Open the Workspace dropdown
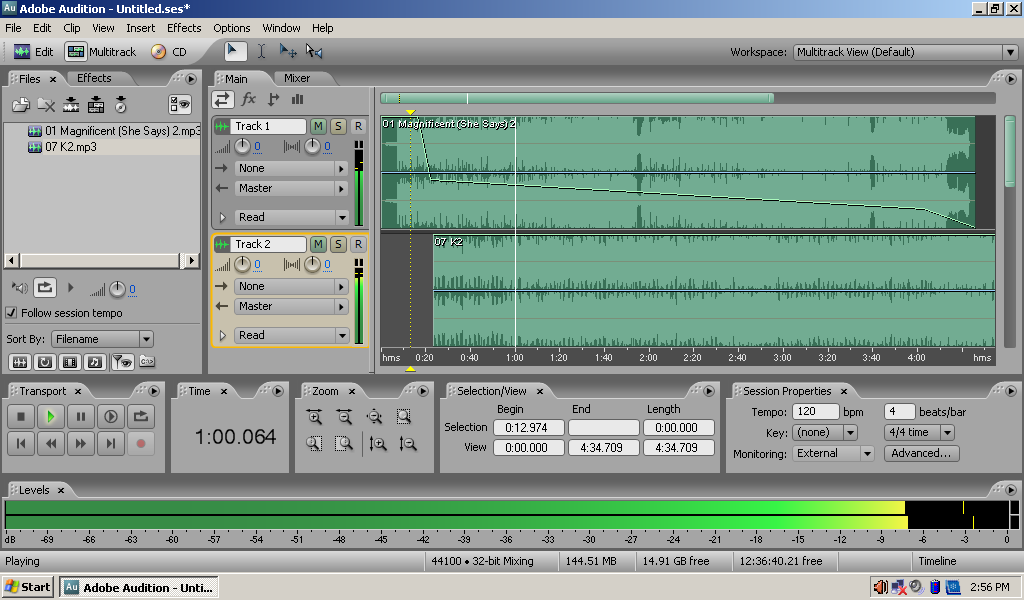1024x600 pixels. click(x=1010, y=52)
